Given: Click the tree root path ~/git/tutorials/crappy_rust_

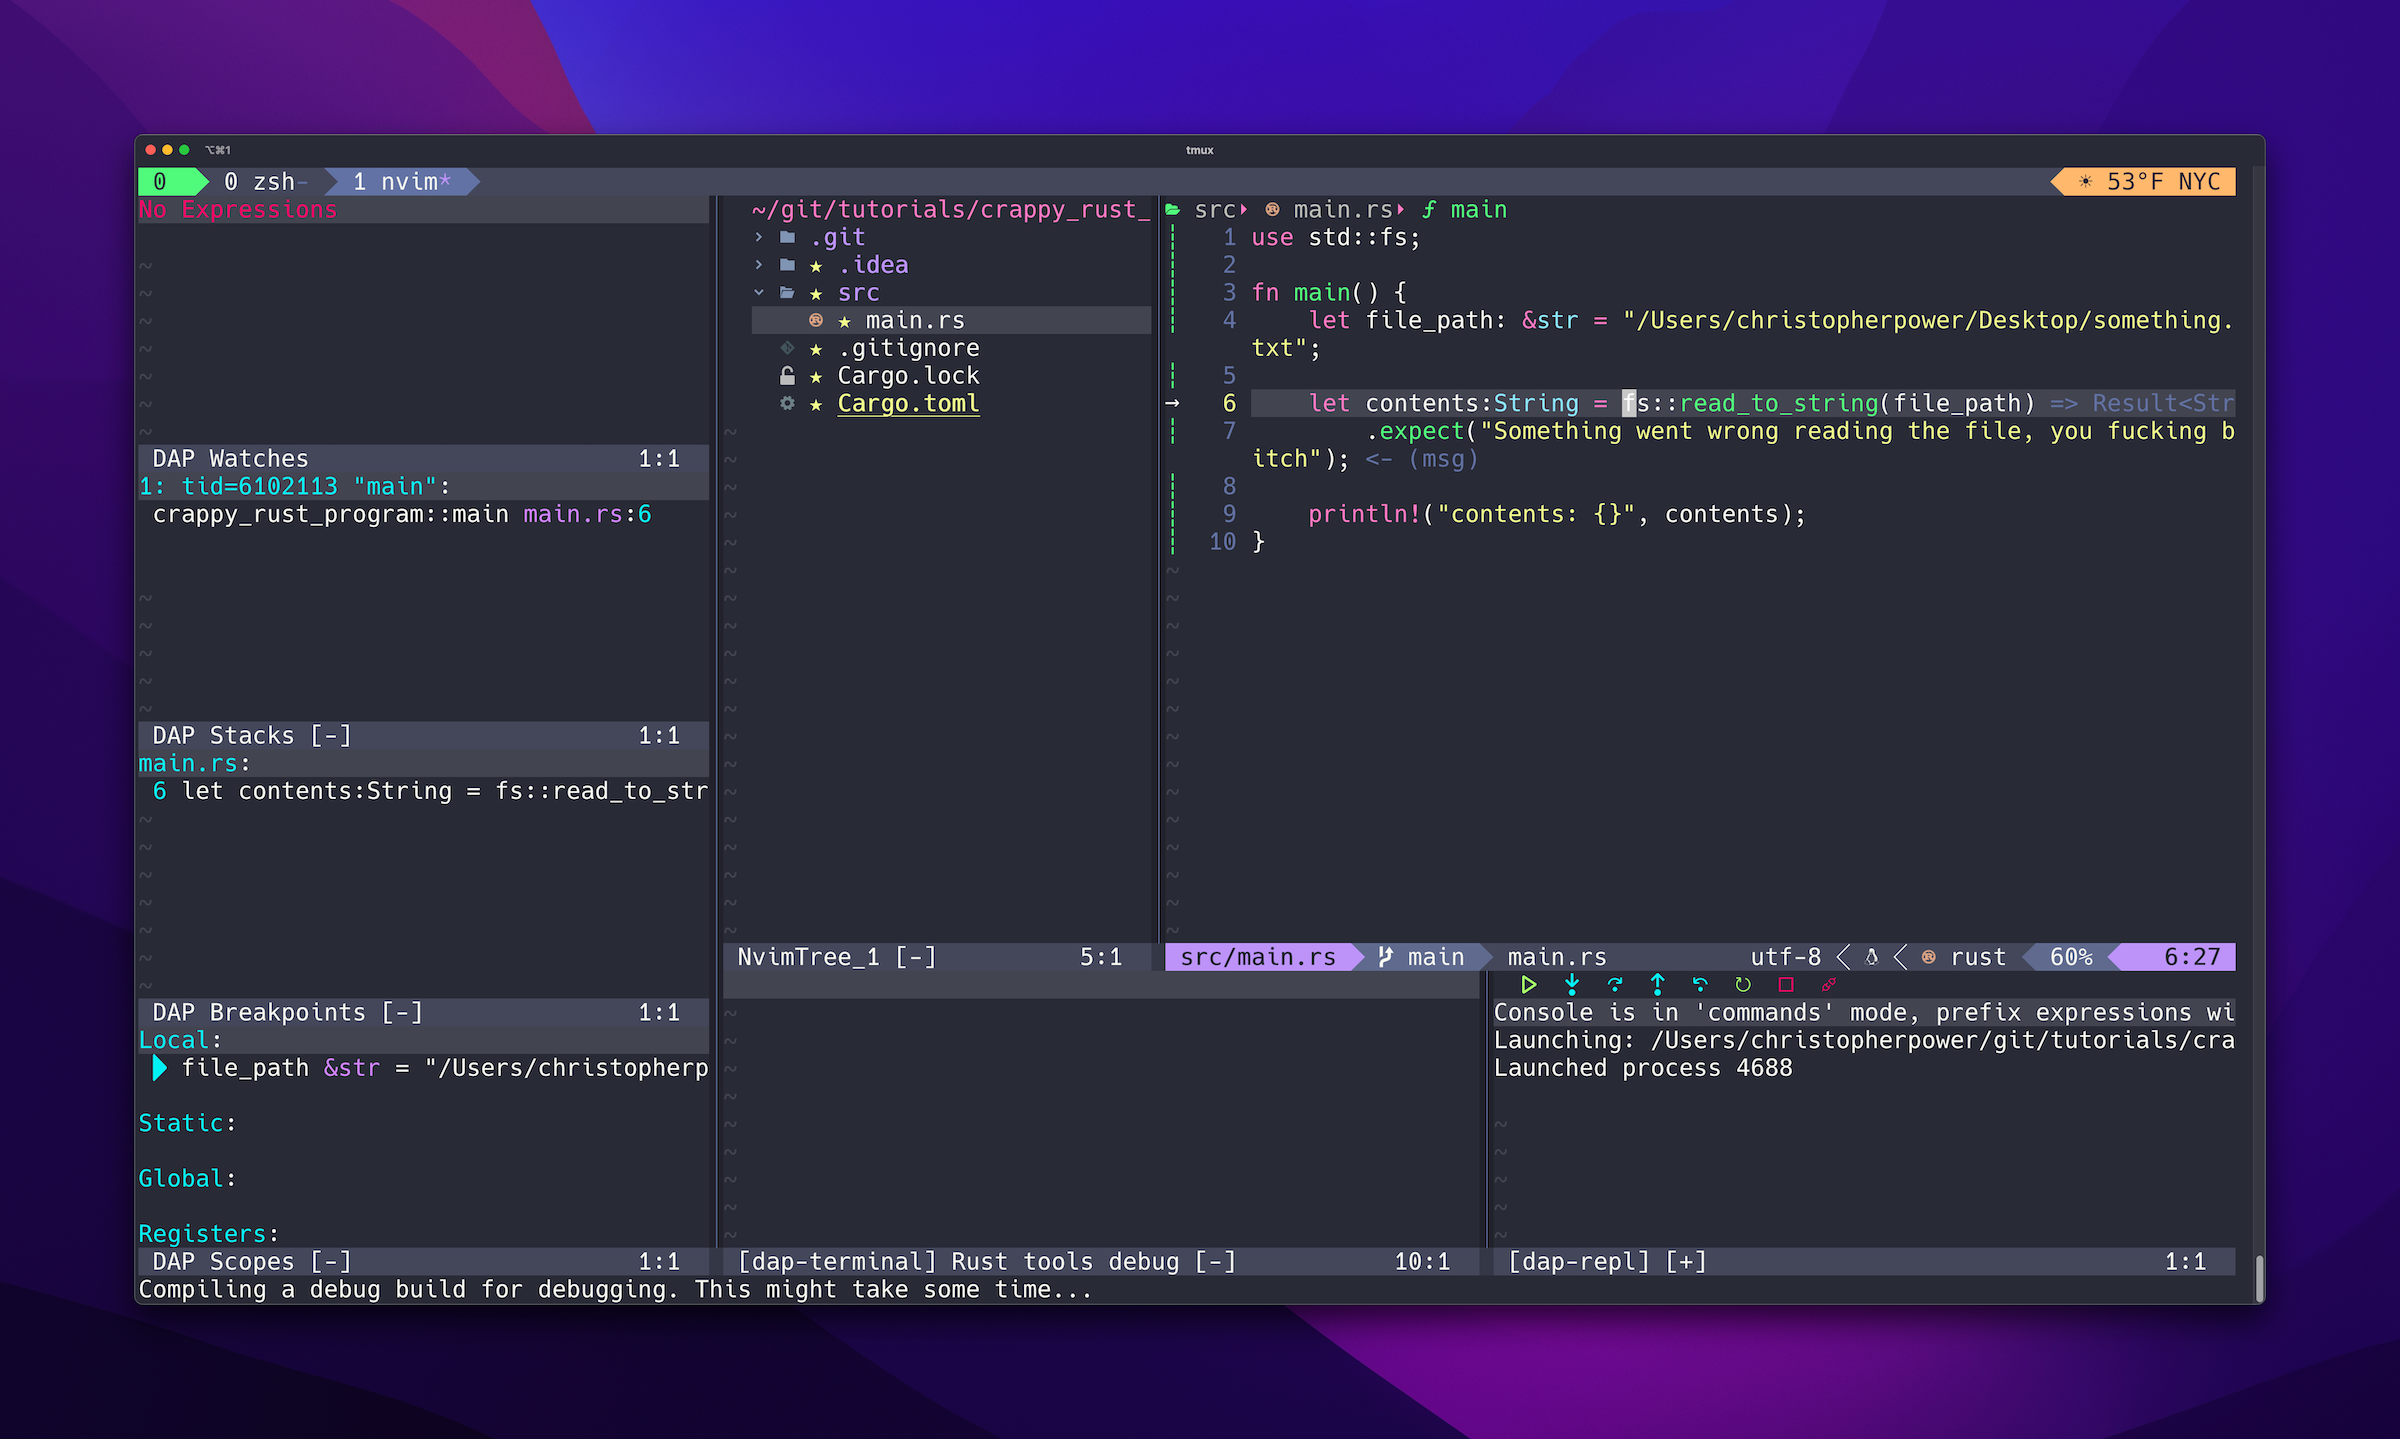Looking at the screenshot, I should point(951,210).
